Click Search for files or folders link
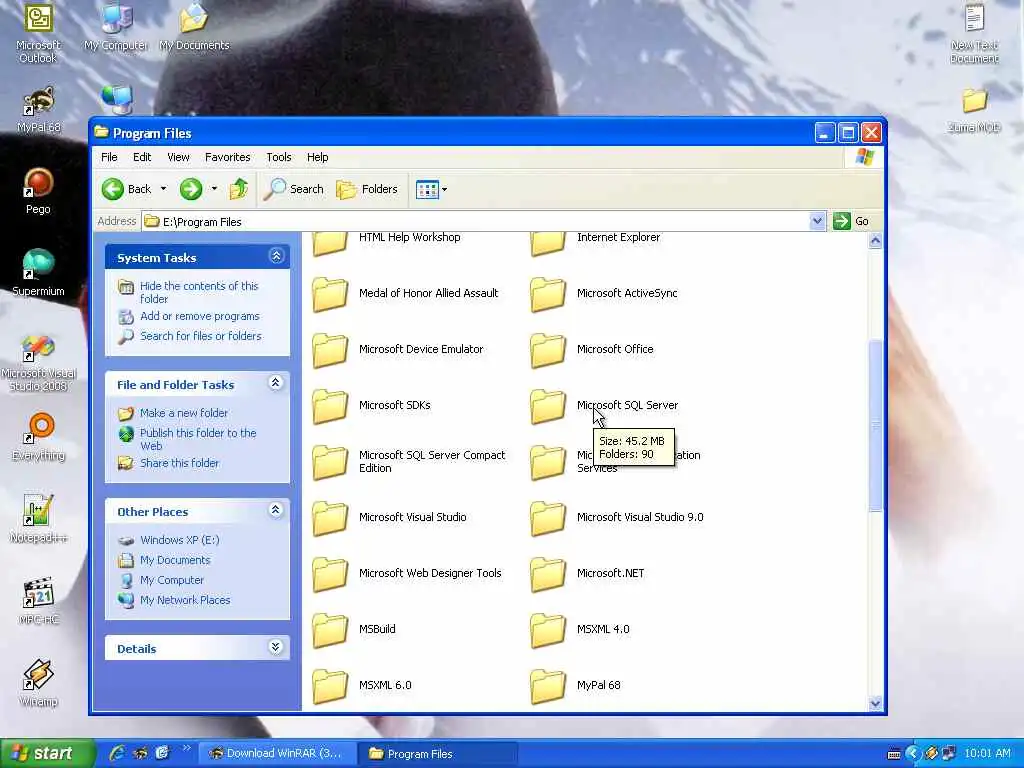 pos(200,336)
